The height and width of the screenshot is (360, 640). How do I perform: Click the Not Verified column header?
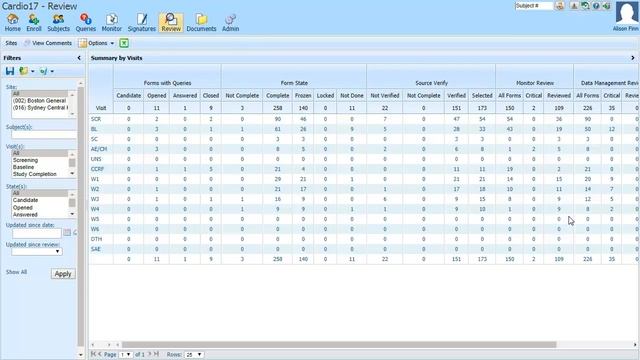pos(384,96)
